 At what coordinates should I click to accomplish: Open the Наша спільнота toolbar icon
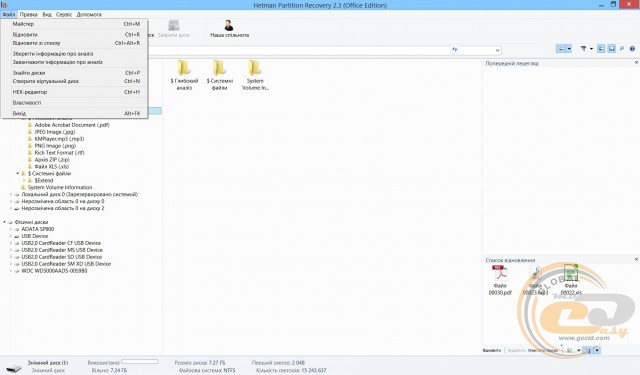click(229, 29)
